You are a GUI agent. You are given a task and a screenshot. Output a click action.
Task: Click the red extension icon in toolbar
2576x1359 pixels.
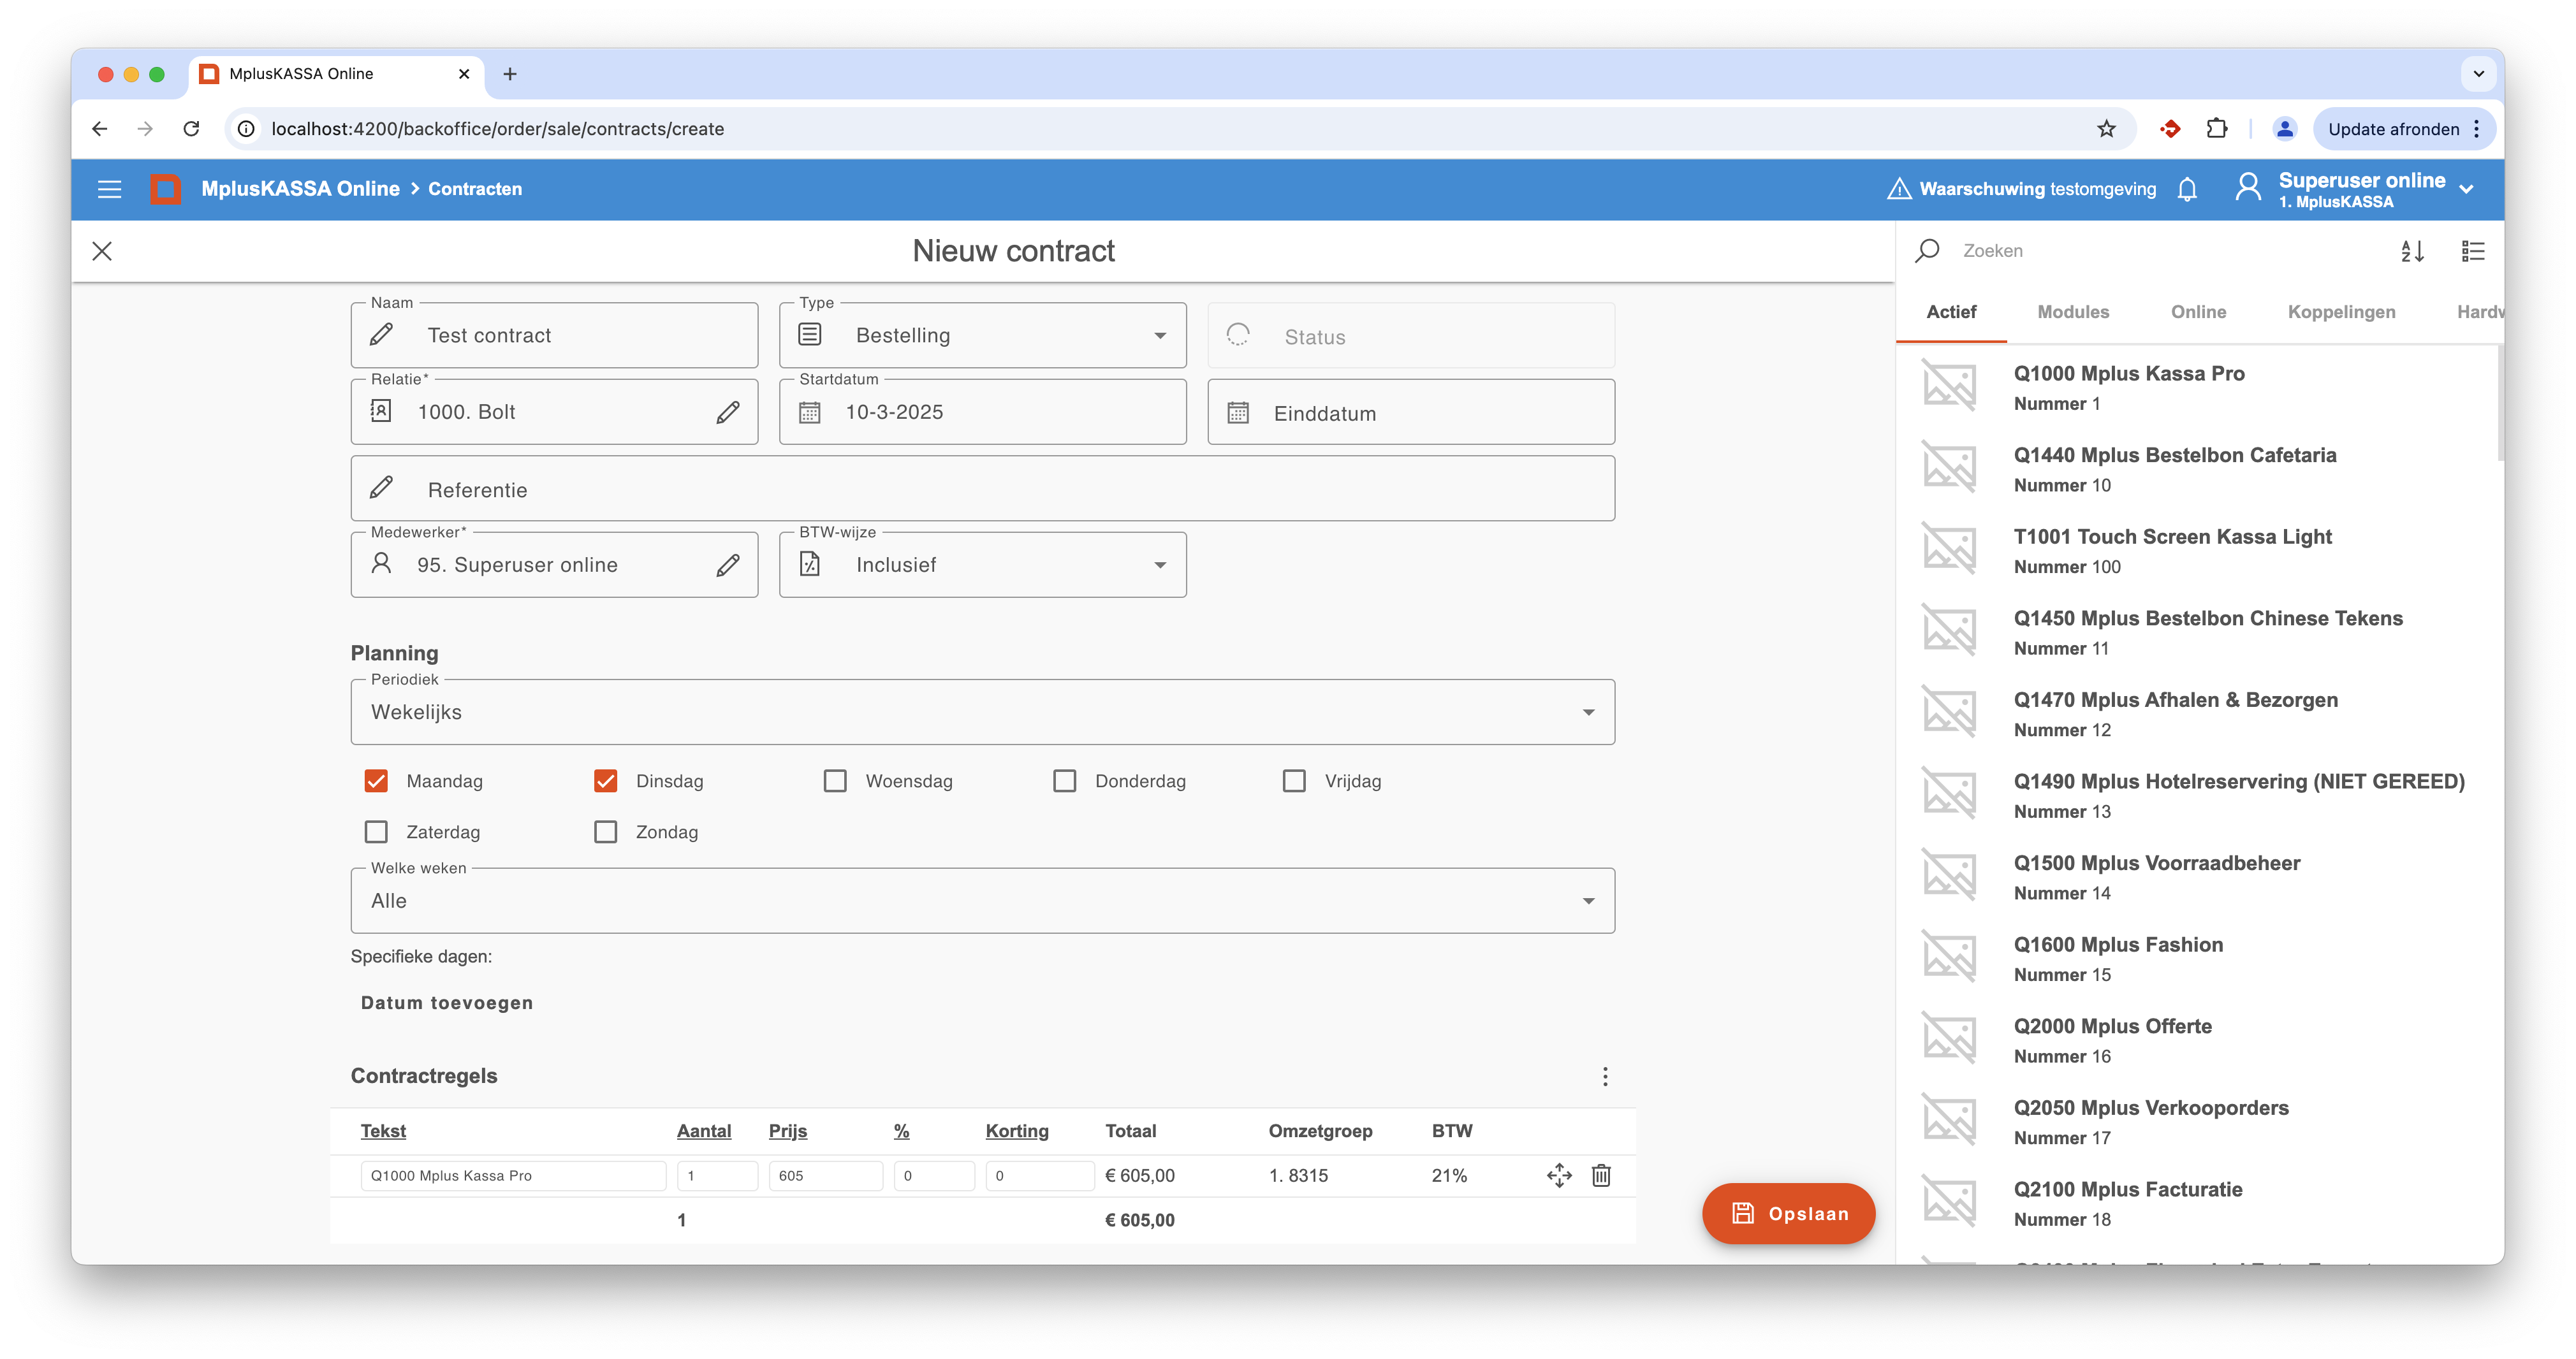coord(2169,129)
